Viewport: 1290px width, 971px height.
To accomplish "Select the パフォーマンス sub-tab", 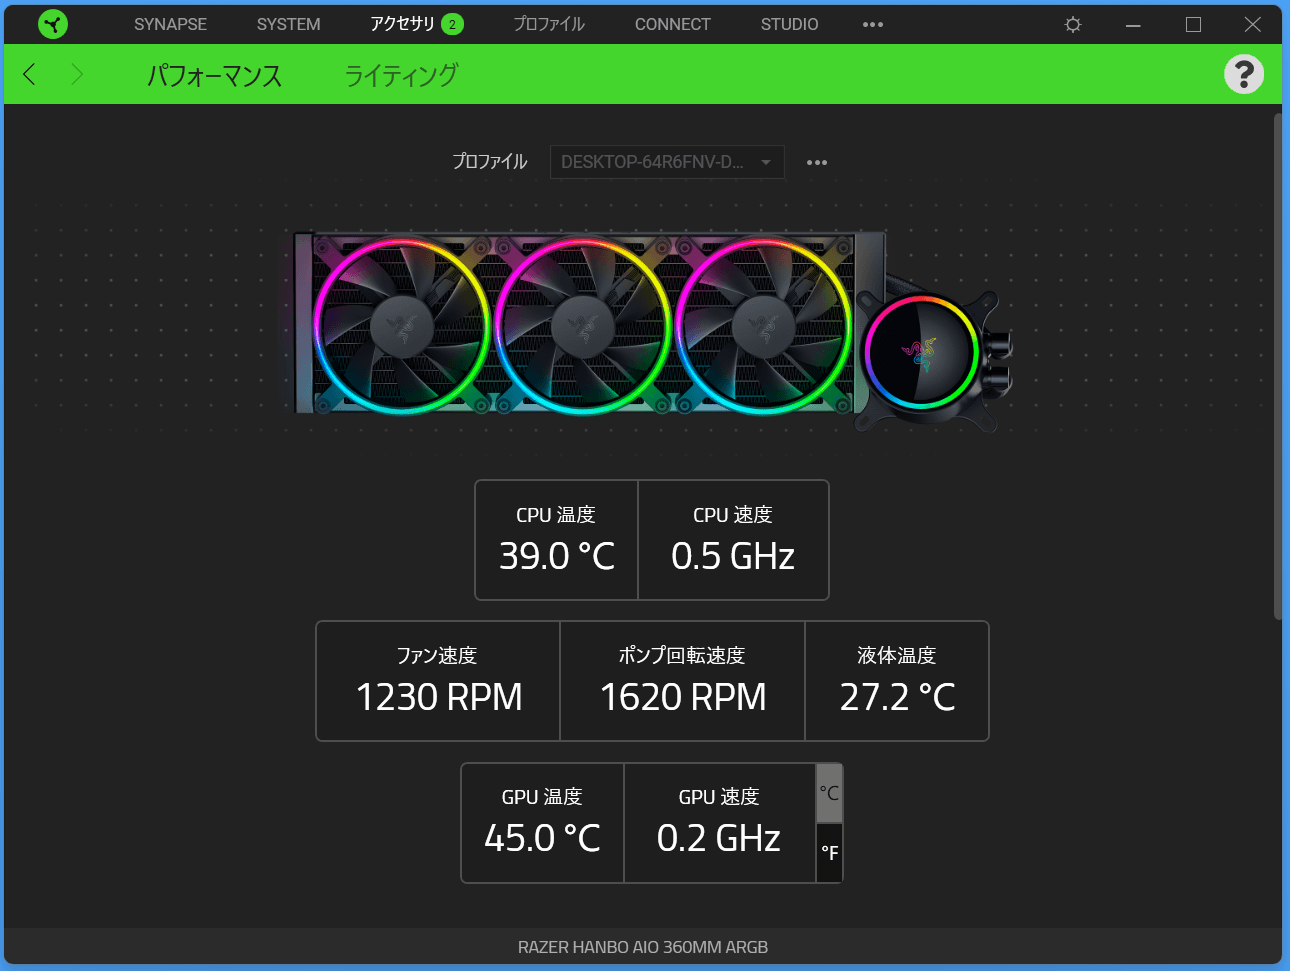I will tap(214, 75).
